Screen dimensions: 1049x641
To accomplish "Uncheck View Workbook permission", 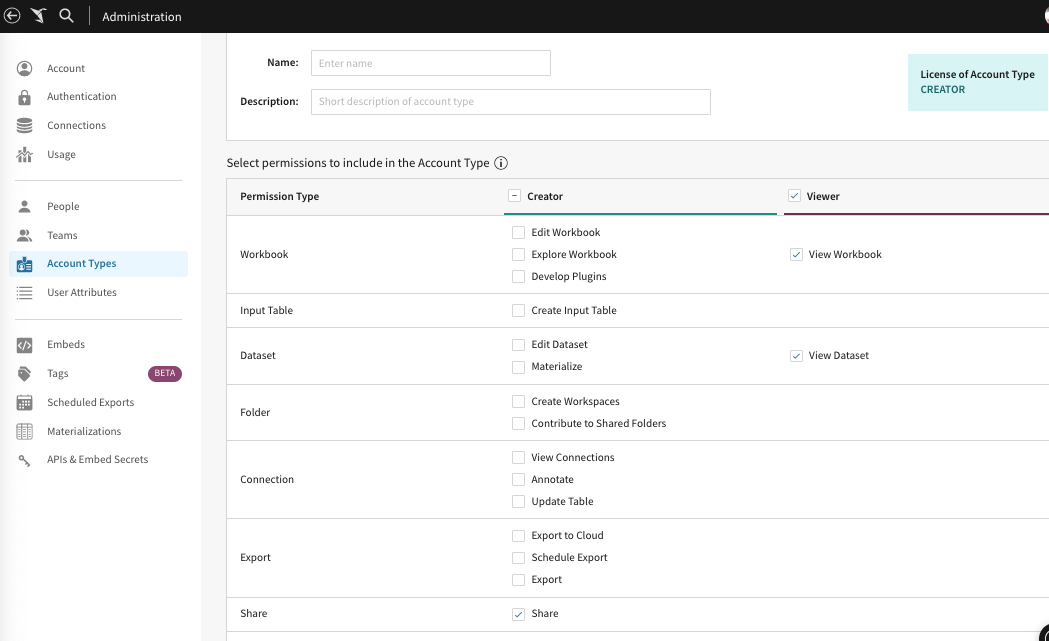I will [x=796, y=255].
